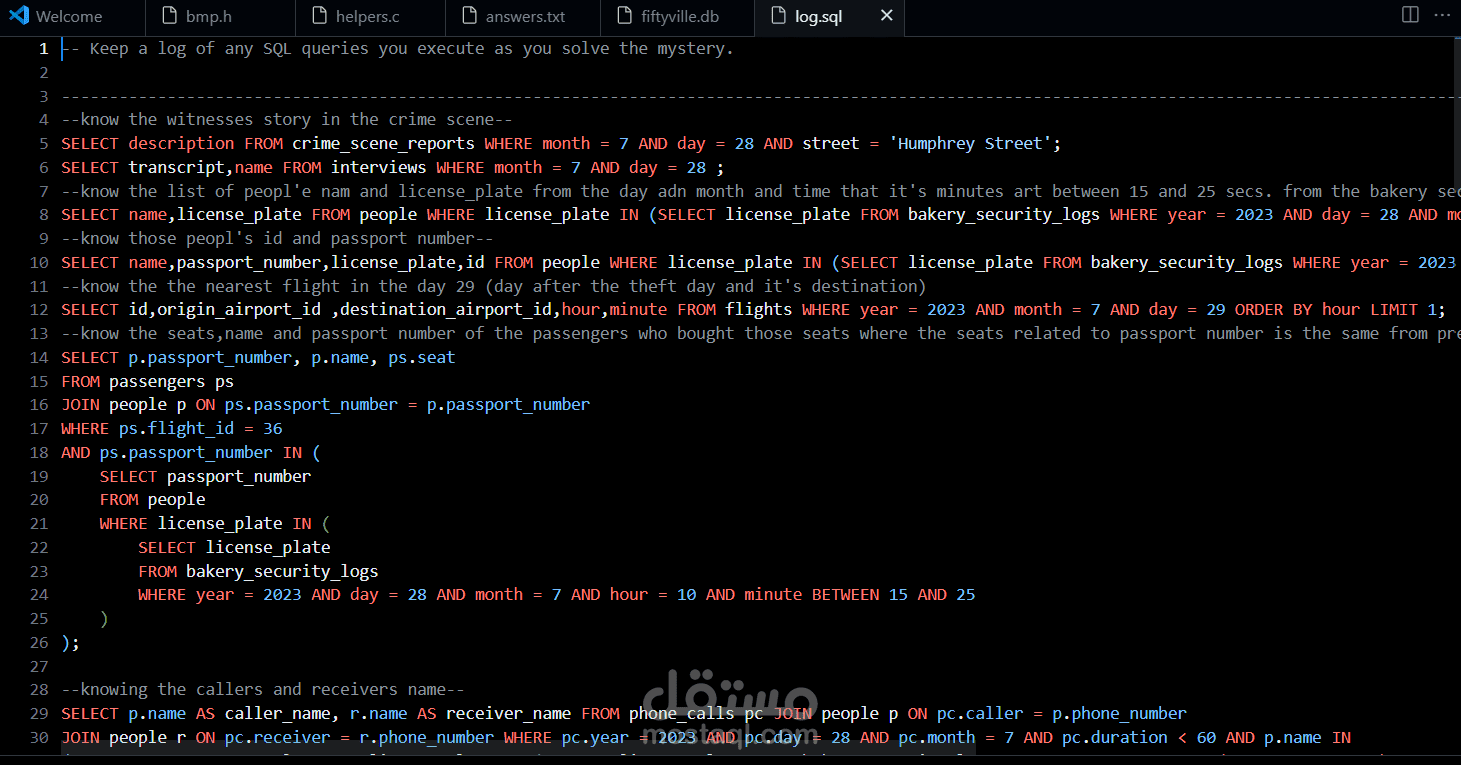
Task: Click 'ps.seat' on line 14
Action: (421, 357)
